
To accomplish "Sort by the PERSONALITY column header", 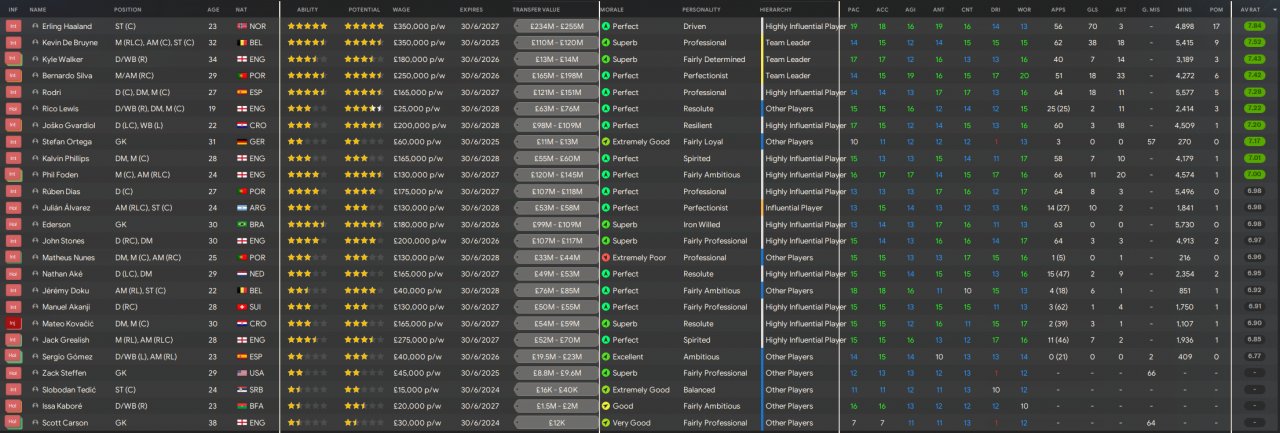I will [x=703, y=9].
